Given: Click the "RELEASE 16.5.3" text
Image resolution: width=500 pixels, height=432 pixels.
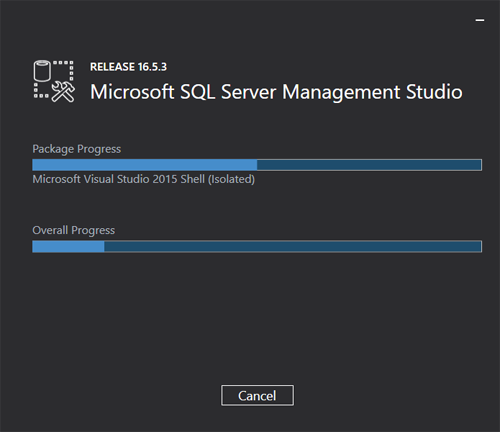Looking at the screenshot, I should pos(128,67).
